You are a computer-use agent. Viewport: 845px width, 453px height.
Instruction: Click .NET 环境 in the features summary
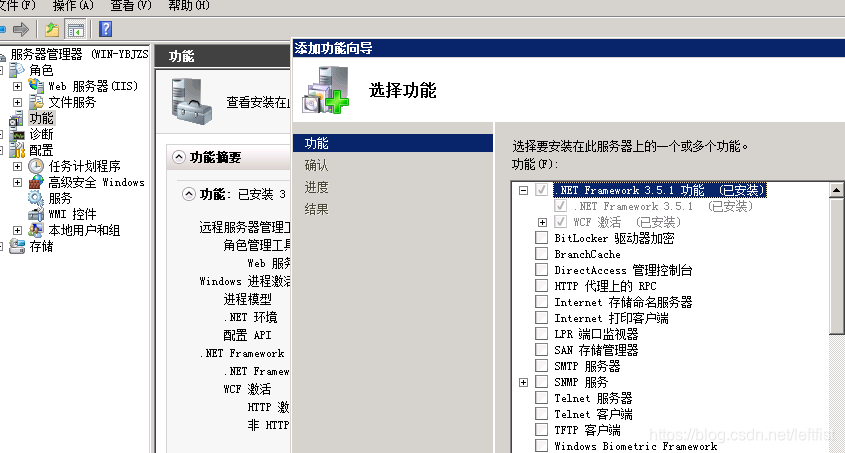point(251,317)
